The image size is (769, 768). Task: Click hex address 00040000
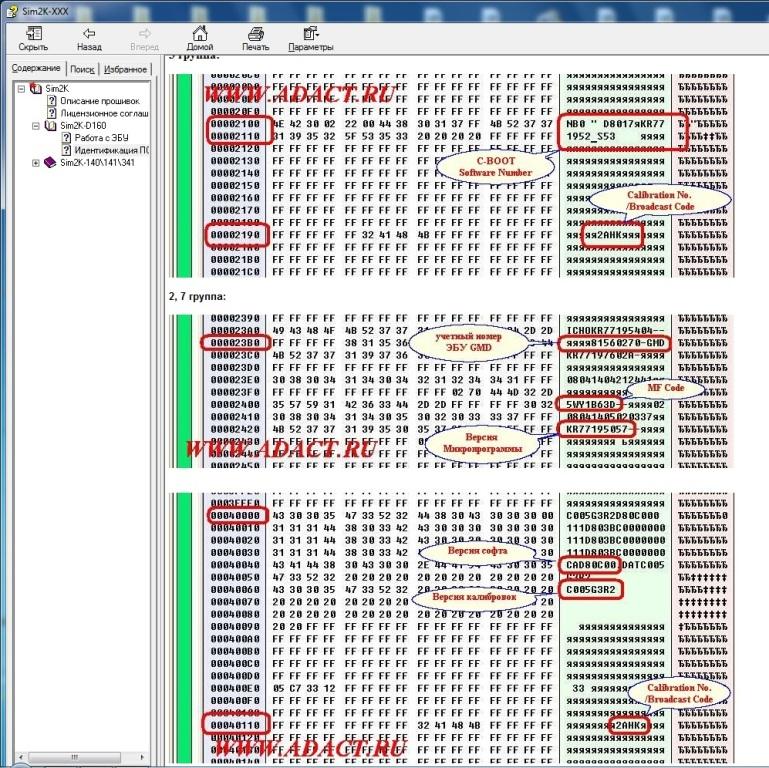235,515
